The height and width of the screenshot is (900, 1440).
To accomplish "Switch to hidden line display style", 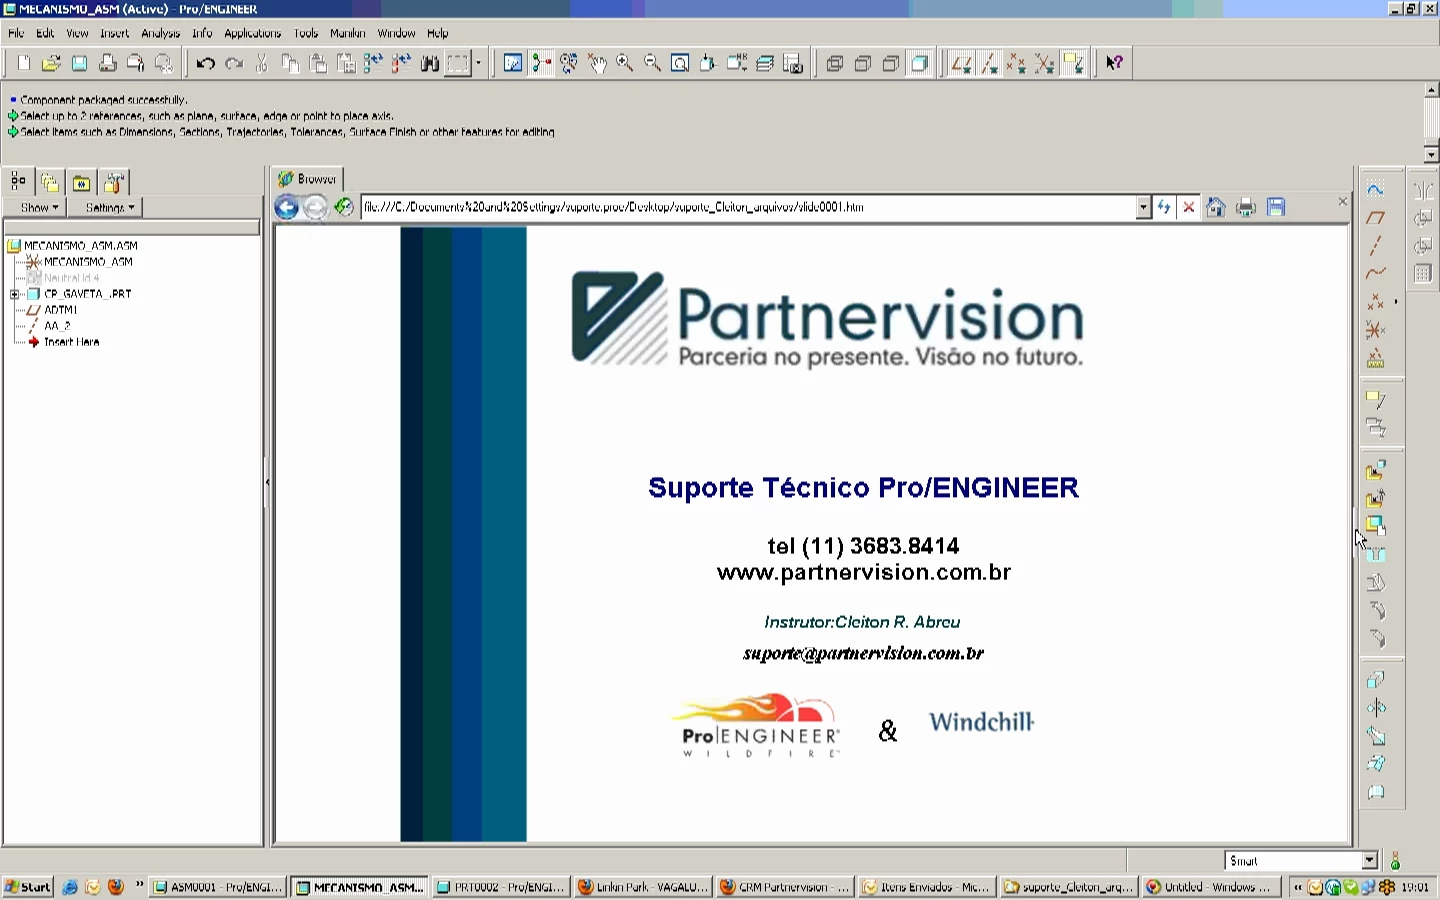I will 863,63.
